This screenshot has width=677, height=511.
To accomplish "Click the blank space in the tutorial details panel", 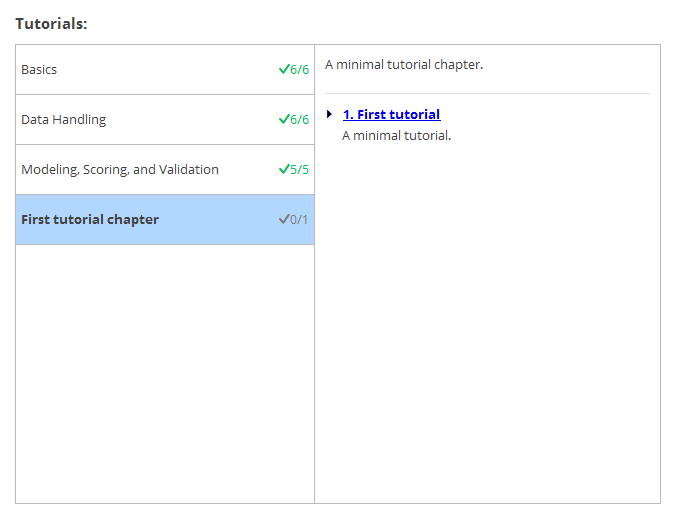I will [487, 320].
